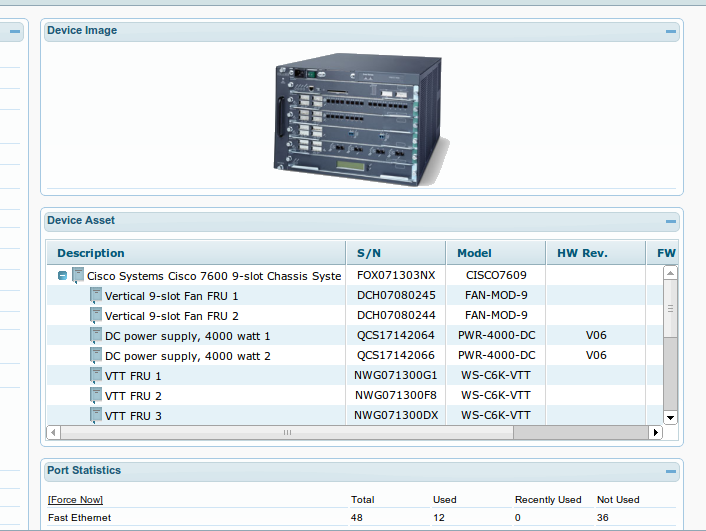Collapse the left sidebar panel minus button

(x=15, y=32)
